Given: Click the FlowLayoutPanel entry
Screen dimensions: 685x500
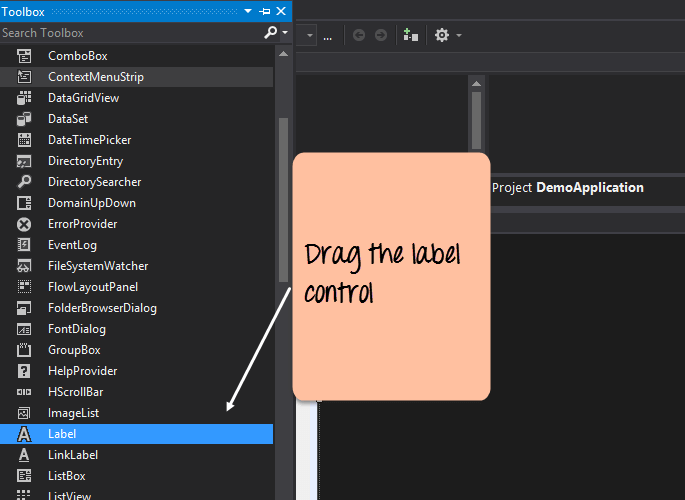Looking at the screenshot, I should (92, 287).
